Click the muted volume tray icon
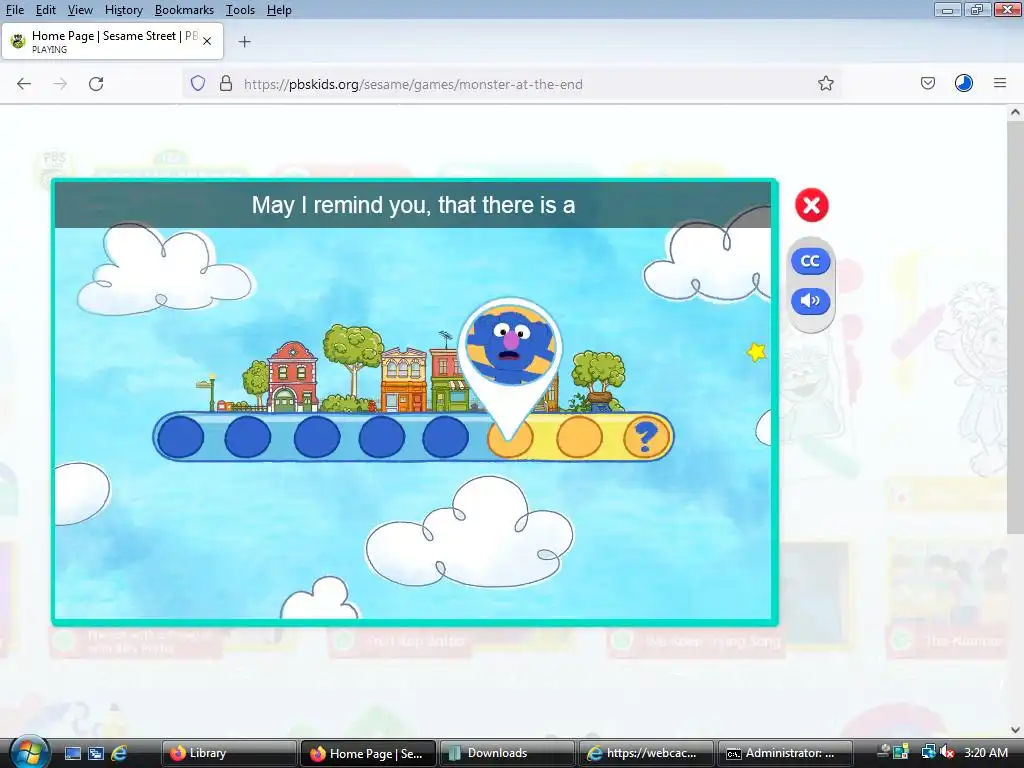The width and height of the screenshot is (1024, 768). click(946, 753)
